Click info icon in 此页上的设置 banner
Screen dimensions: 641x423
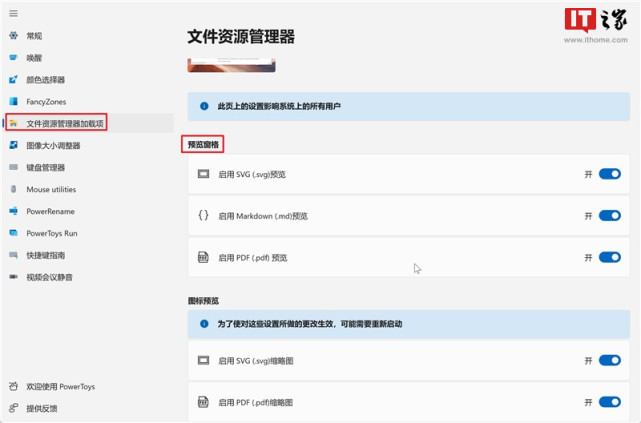(x=204, y=106)
